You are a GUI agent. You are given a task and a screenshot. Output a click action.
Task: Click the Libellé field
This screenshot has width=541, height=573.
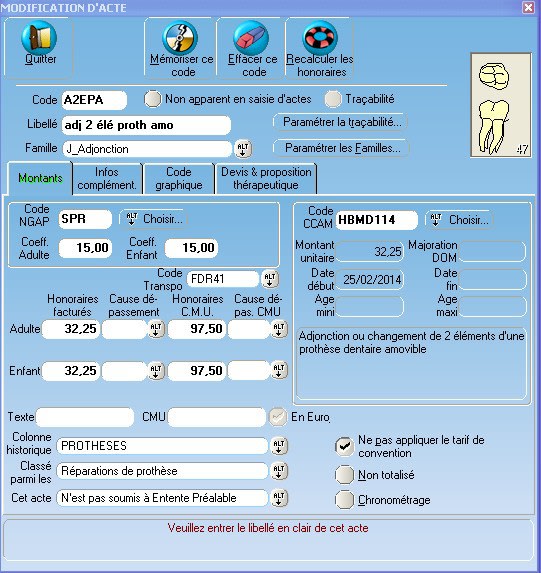coord(146,125)
